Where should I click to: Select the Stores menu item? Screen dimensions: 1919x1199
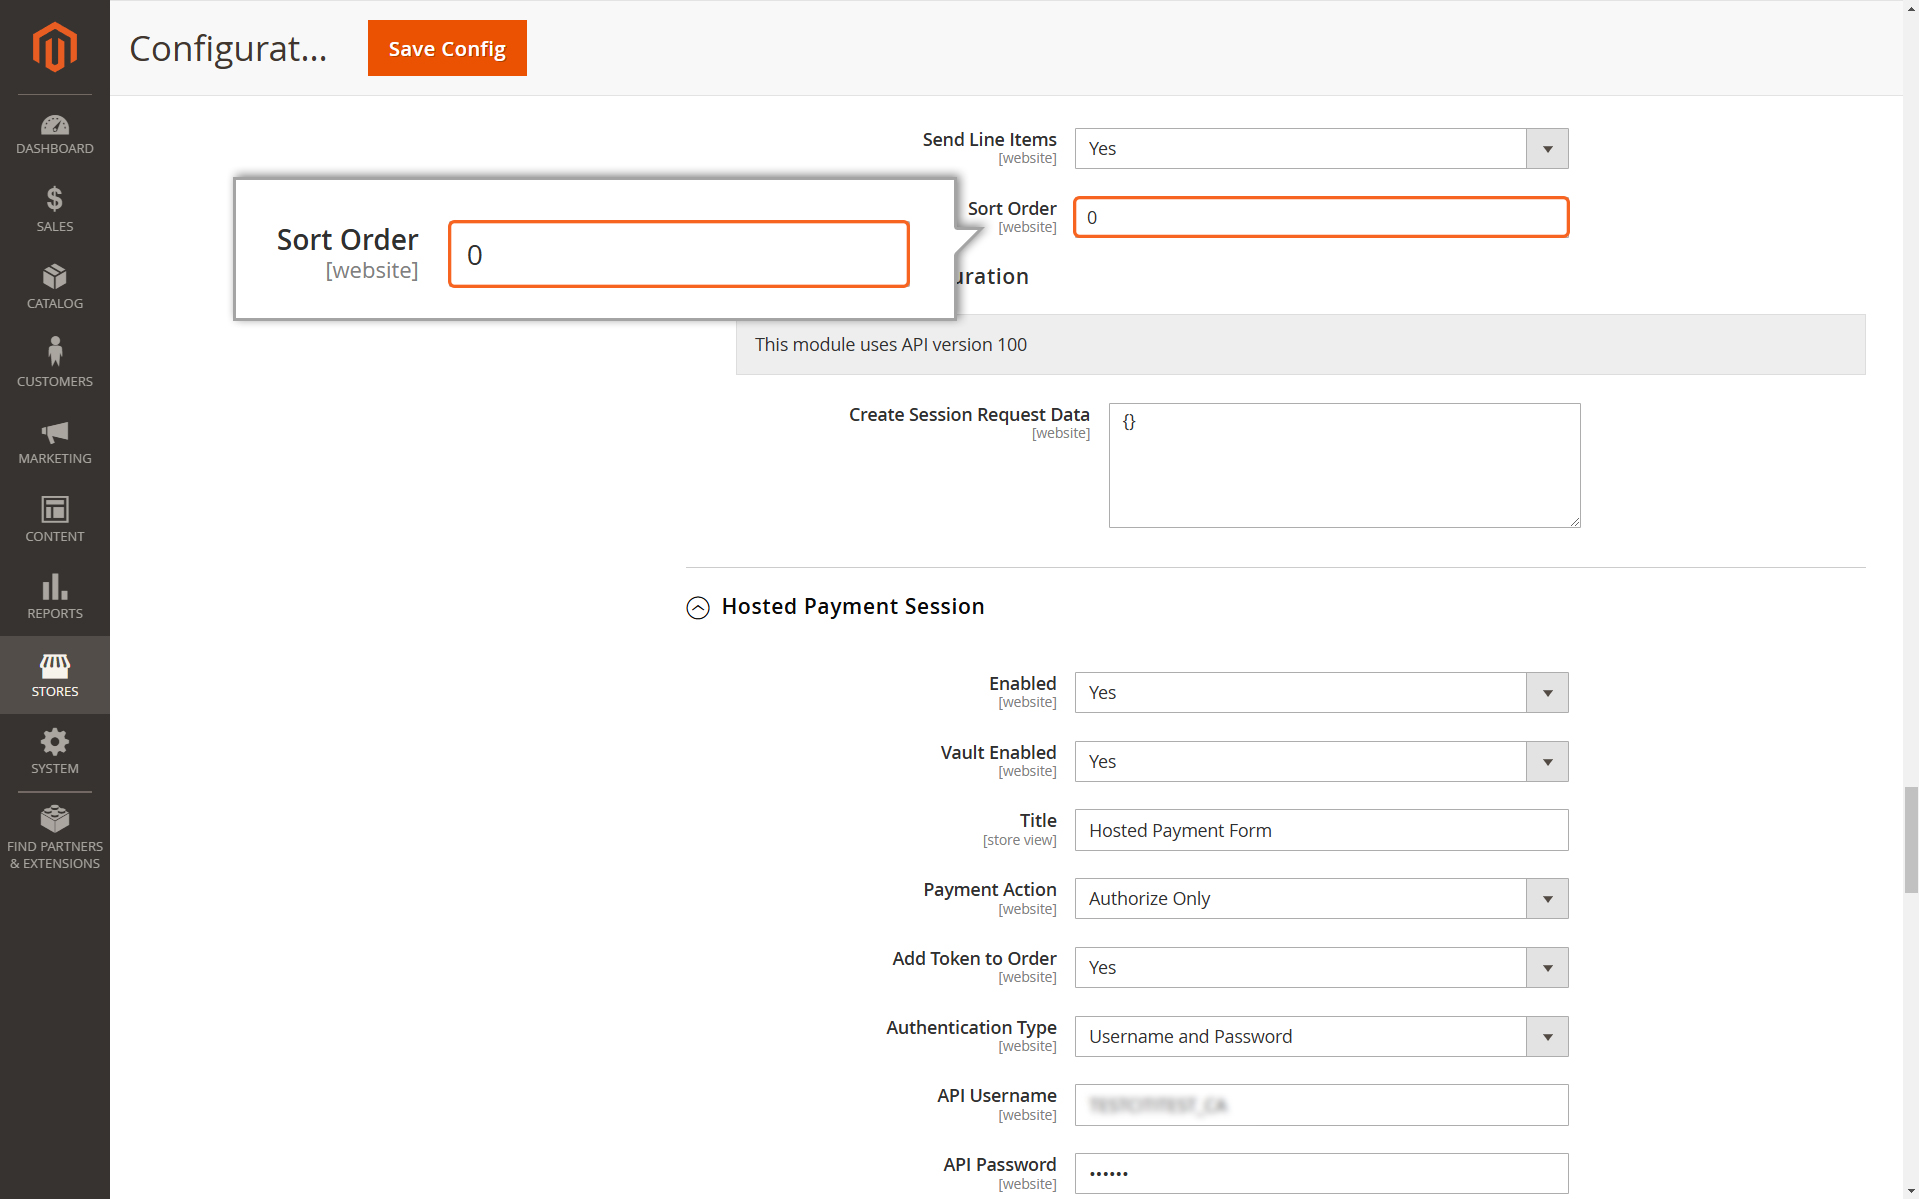pyautogui.click(x=55, y=675)
